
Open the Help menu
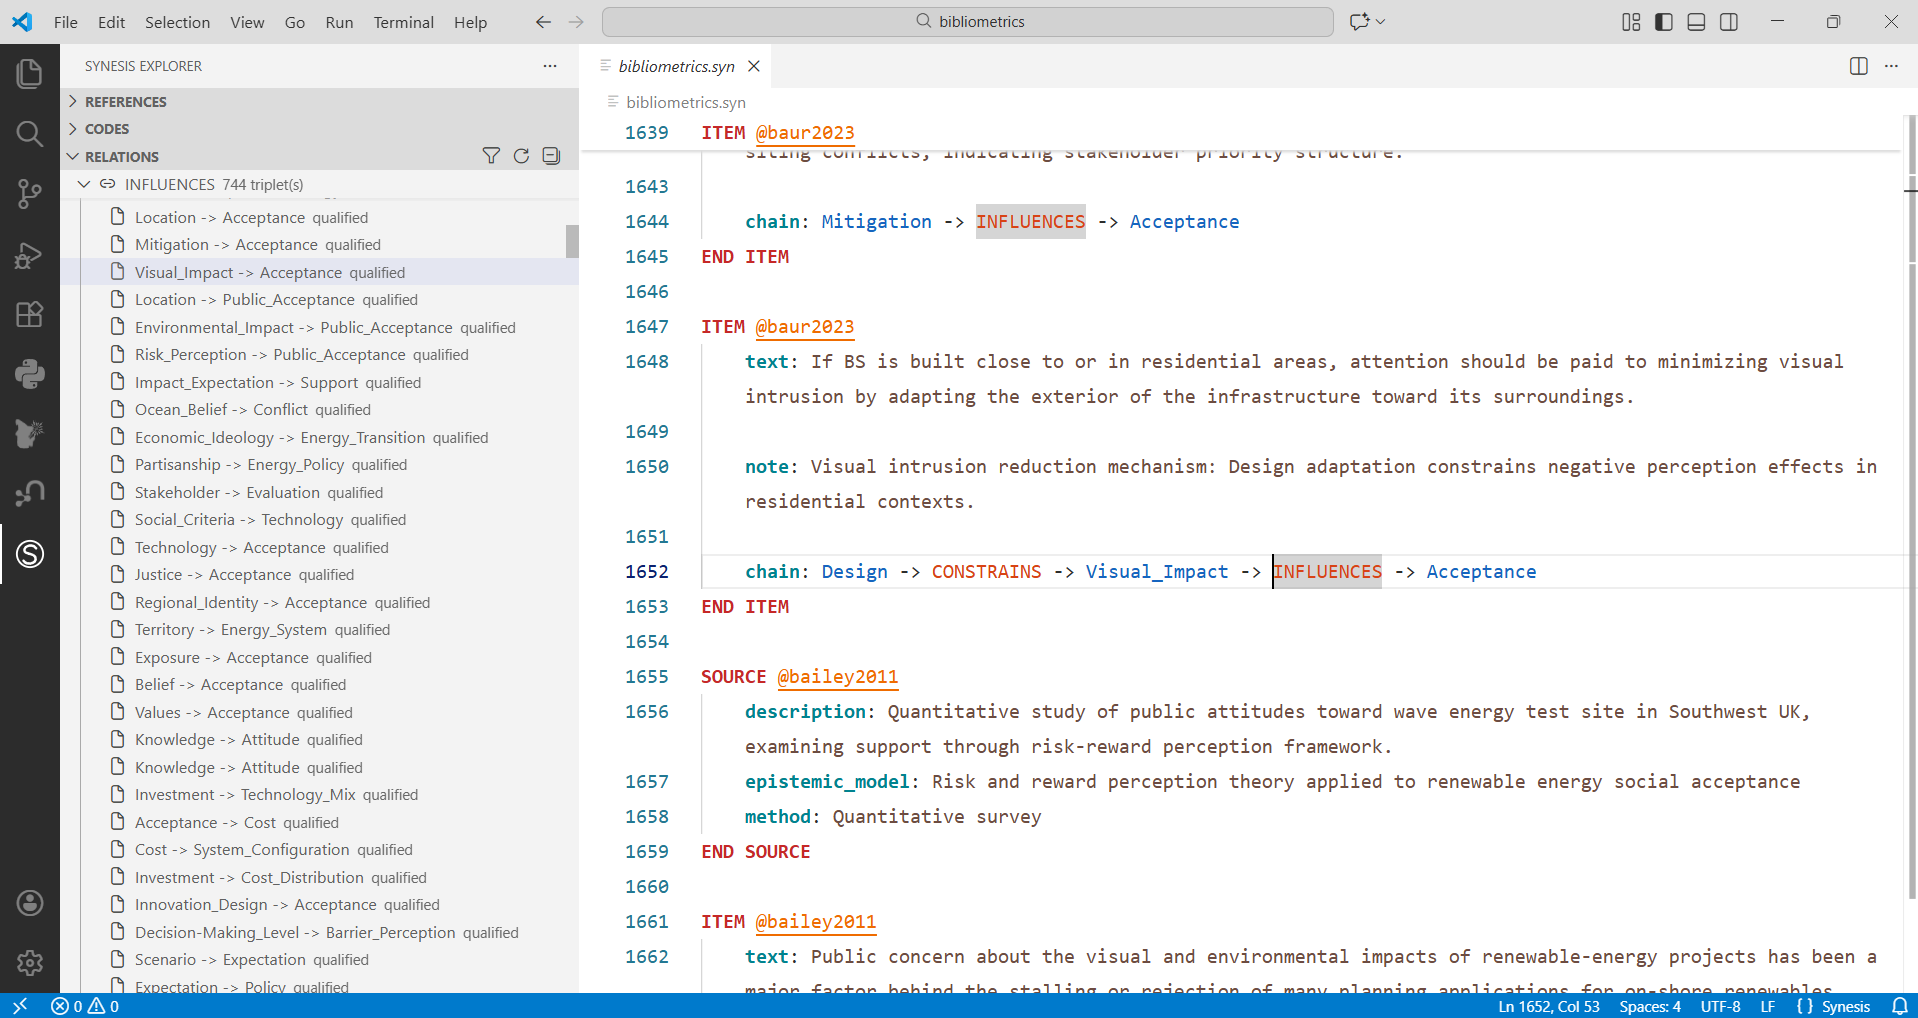pyautogui.click(x=470, y=22)
